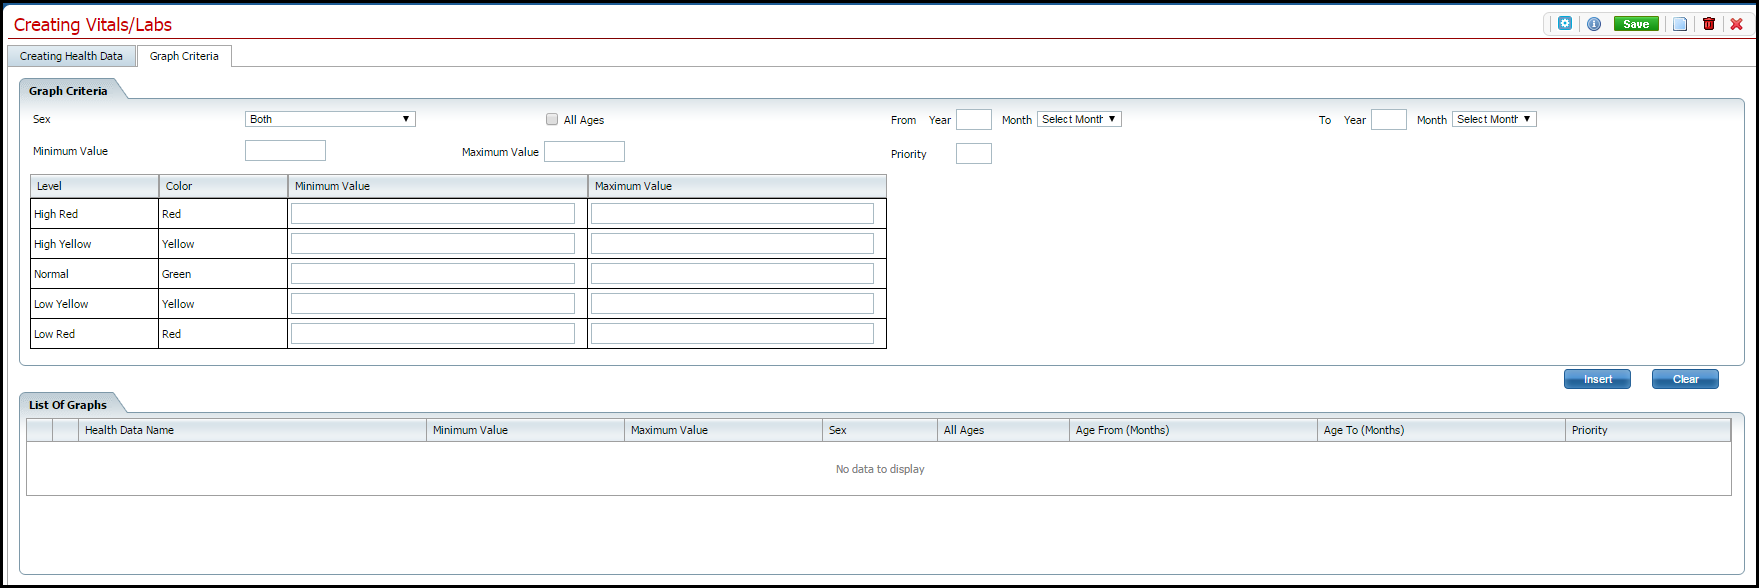
Task: Click the Insert button
Action: click(1597, 379)
